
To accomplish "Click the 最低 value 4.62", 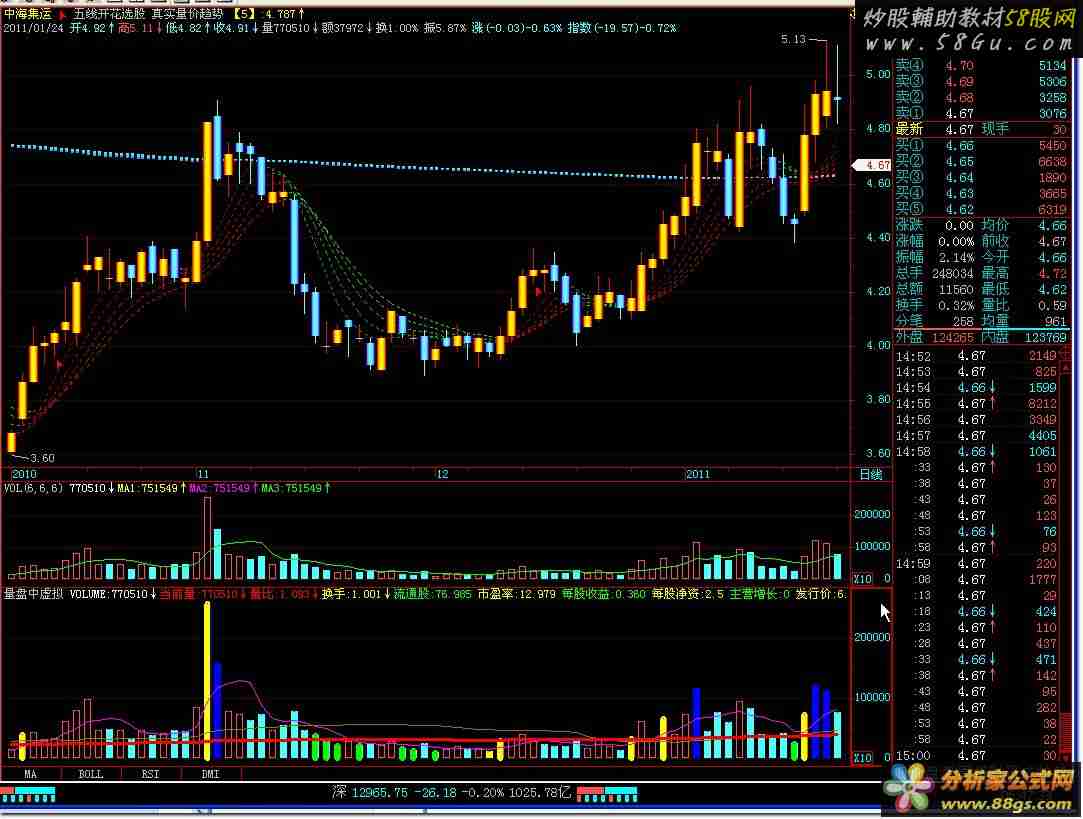I will [1052, 289].
